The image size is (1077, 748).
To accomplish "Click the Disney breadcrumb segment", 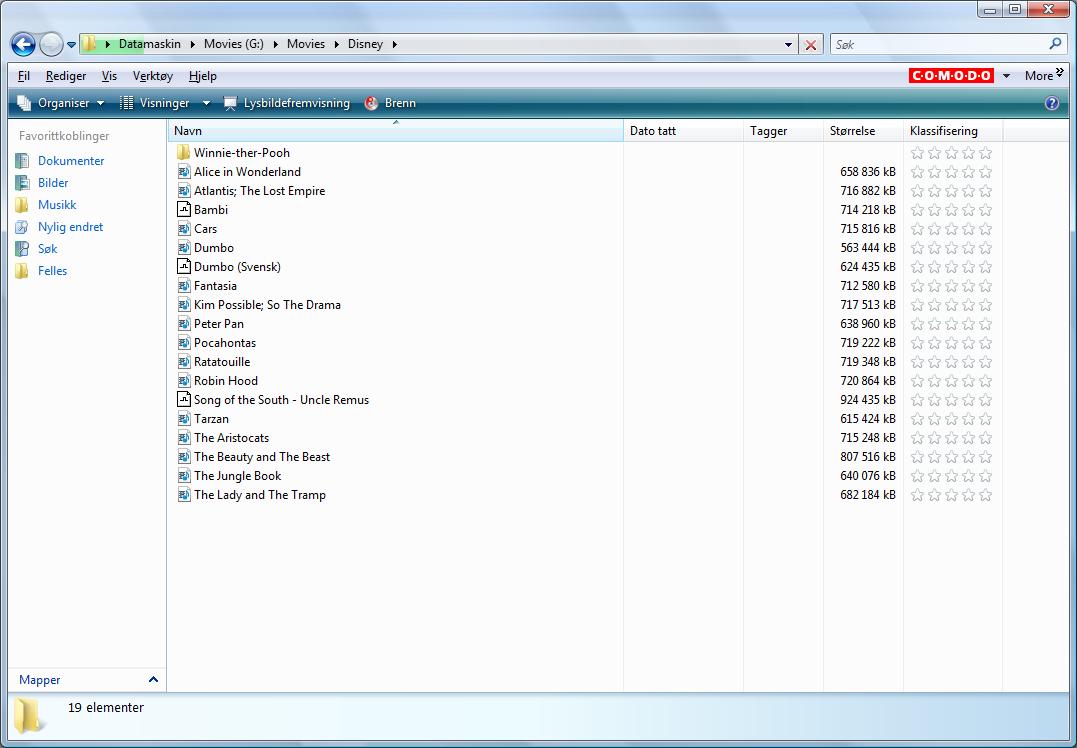I will tap(365, 44).
